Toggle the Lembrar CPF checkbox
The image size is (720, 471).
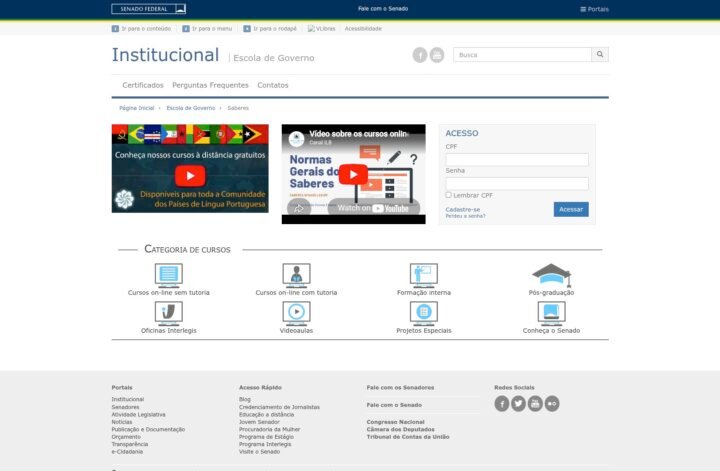coord(449,195)
